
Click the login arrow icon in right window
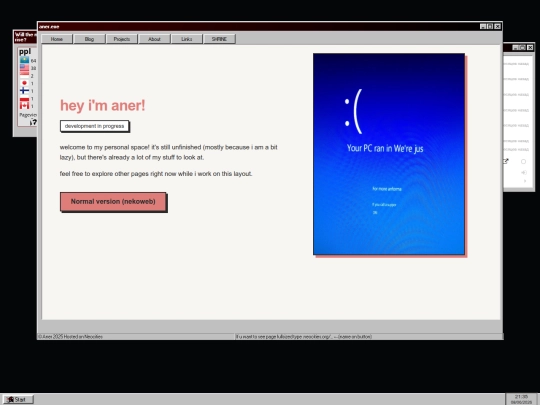[524, 173]
